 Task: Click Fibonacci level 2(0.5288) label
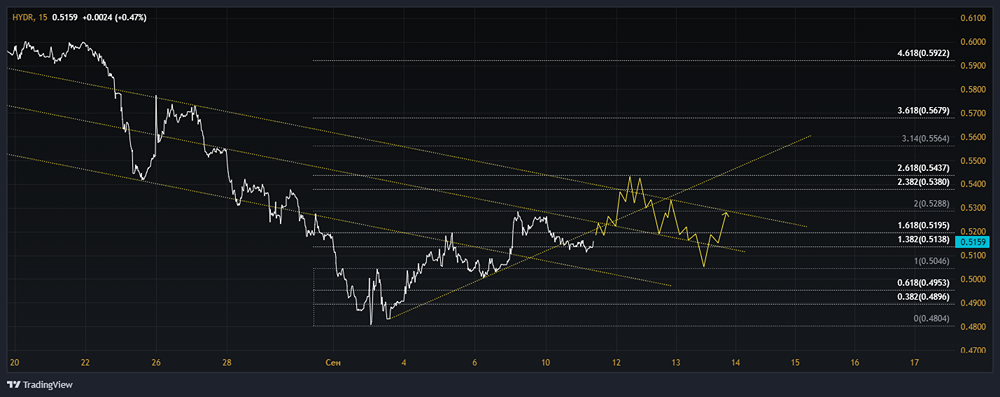click(x=933, y=204)
